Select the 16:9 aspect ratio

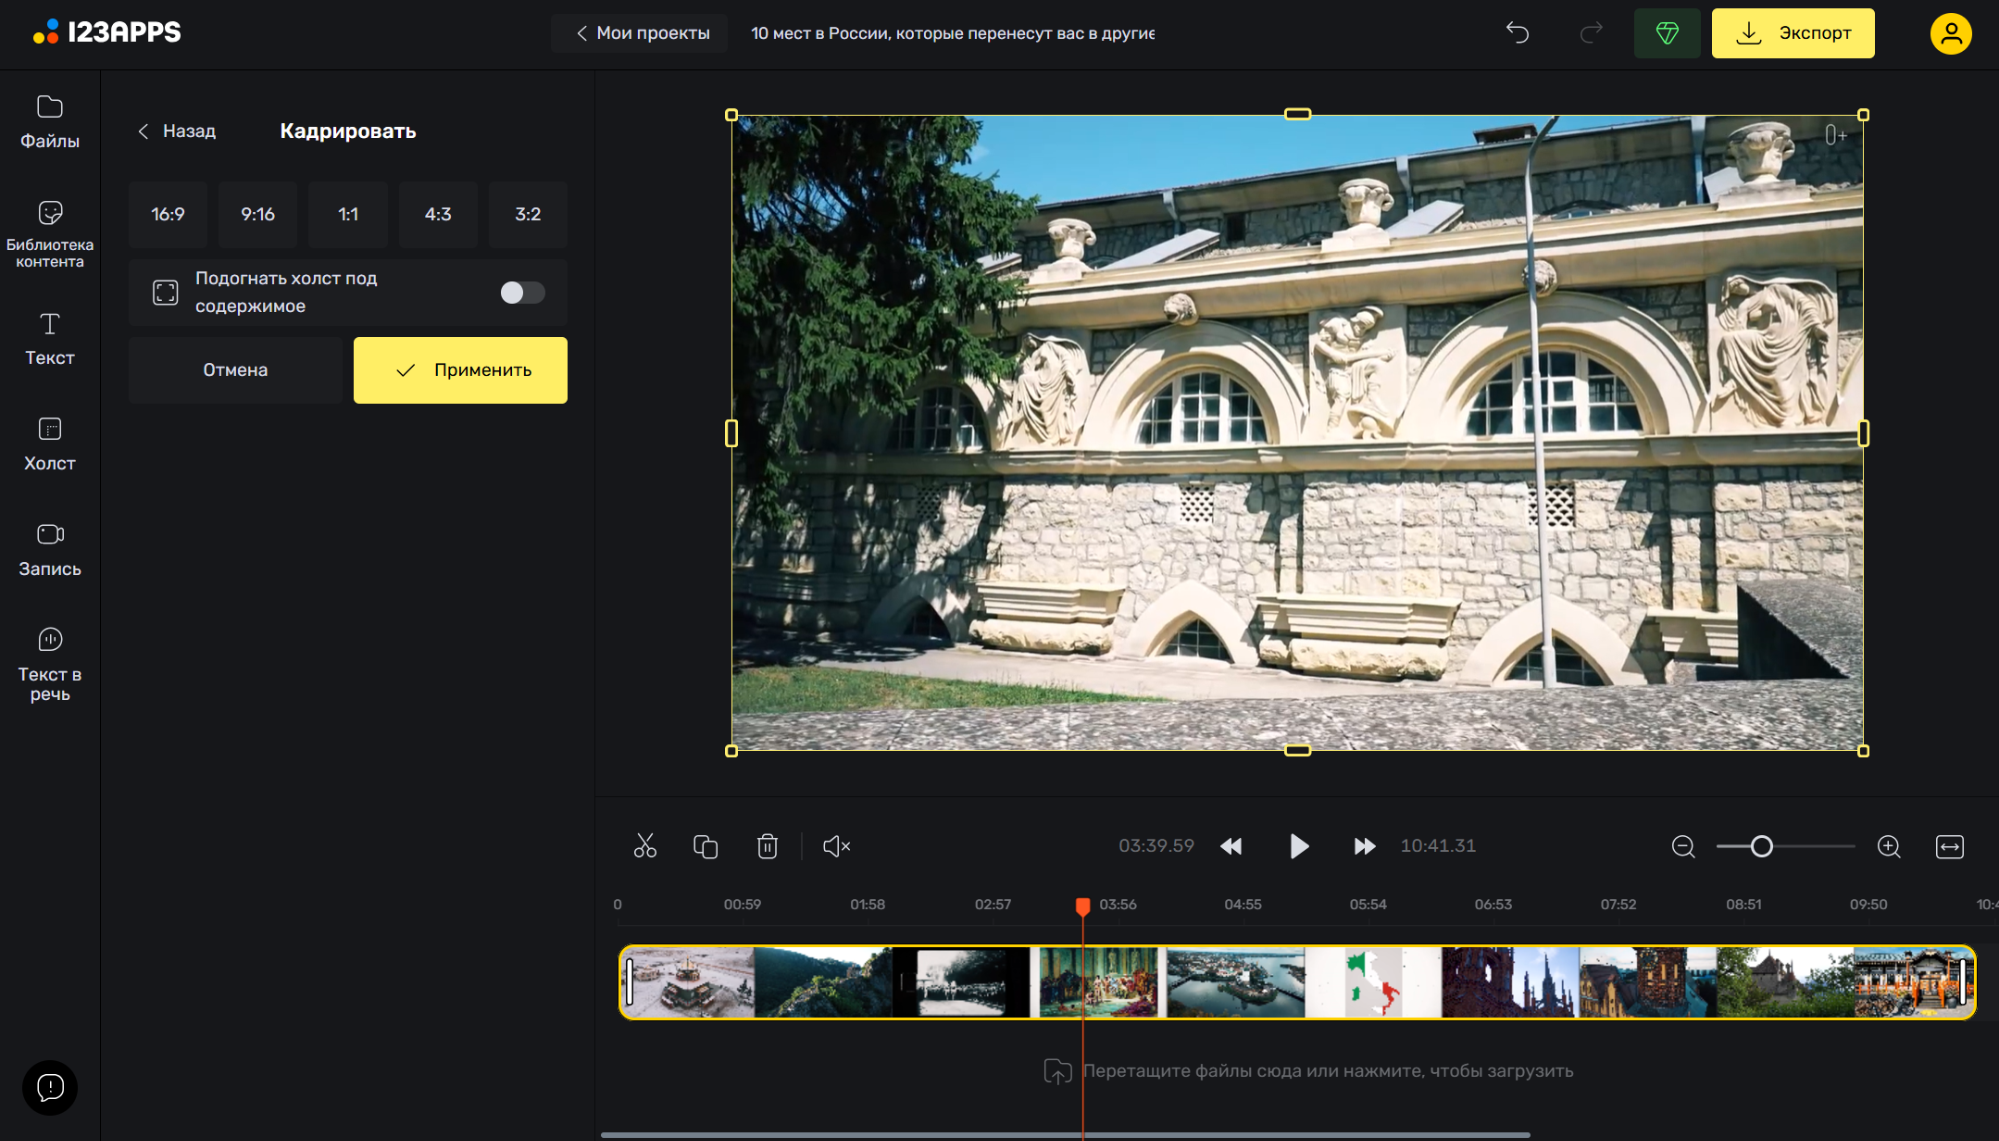click(x=168, y=214)
